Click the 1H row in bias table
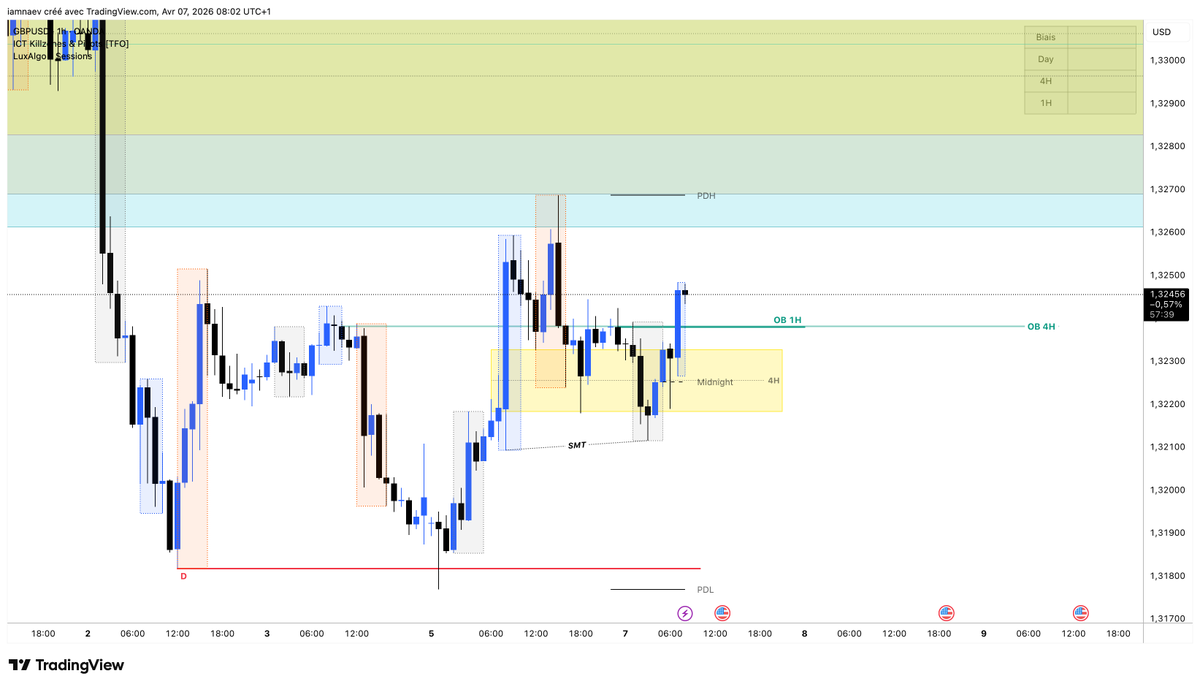Screen dimensions: 1200x687 pyautogui.click(x=1080, y=103)
